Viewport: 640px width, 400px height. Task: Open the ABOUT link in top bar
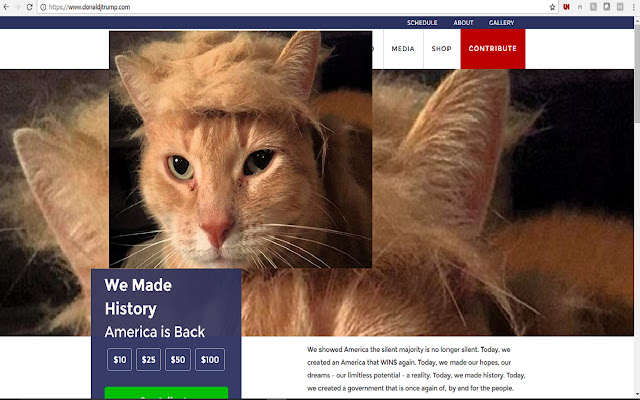click(x=463, y=22)
